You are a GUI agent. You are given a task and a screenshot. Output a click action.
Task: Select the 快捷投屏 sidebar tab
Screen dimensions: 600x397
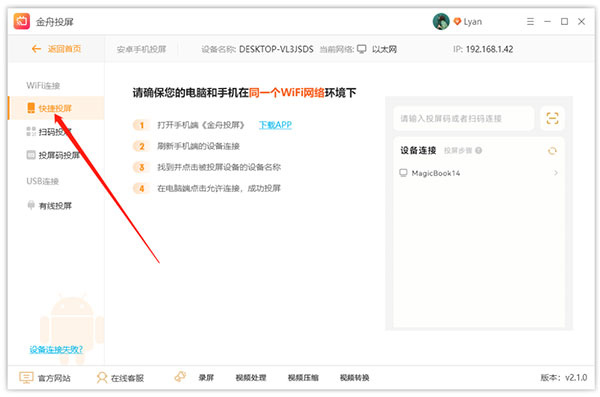56,108
